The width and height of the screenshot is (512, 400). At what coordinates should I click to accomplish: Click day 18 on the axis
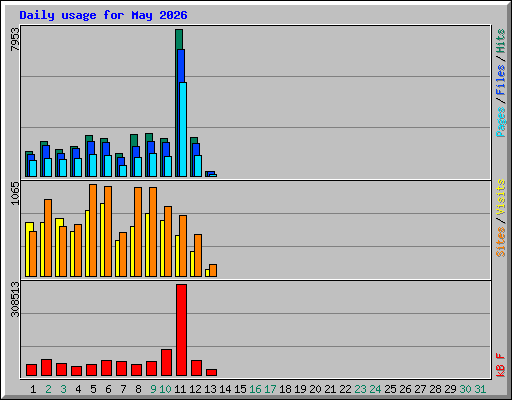(x=285, y=389)
